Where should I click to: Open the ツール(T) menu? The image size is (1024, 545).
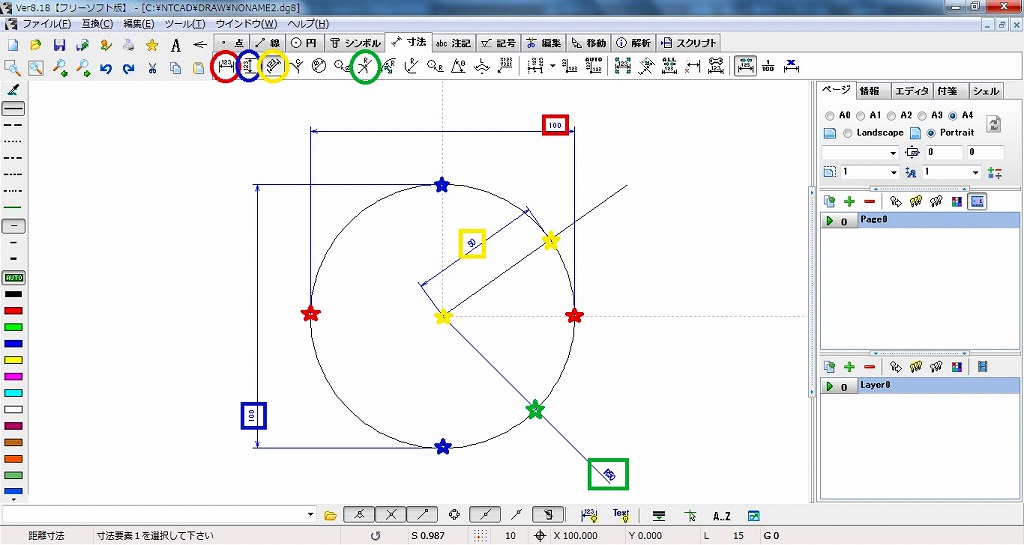184,22
